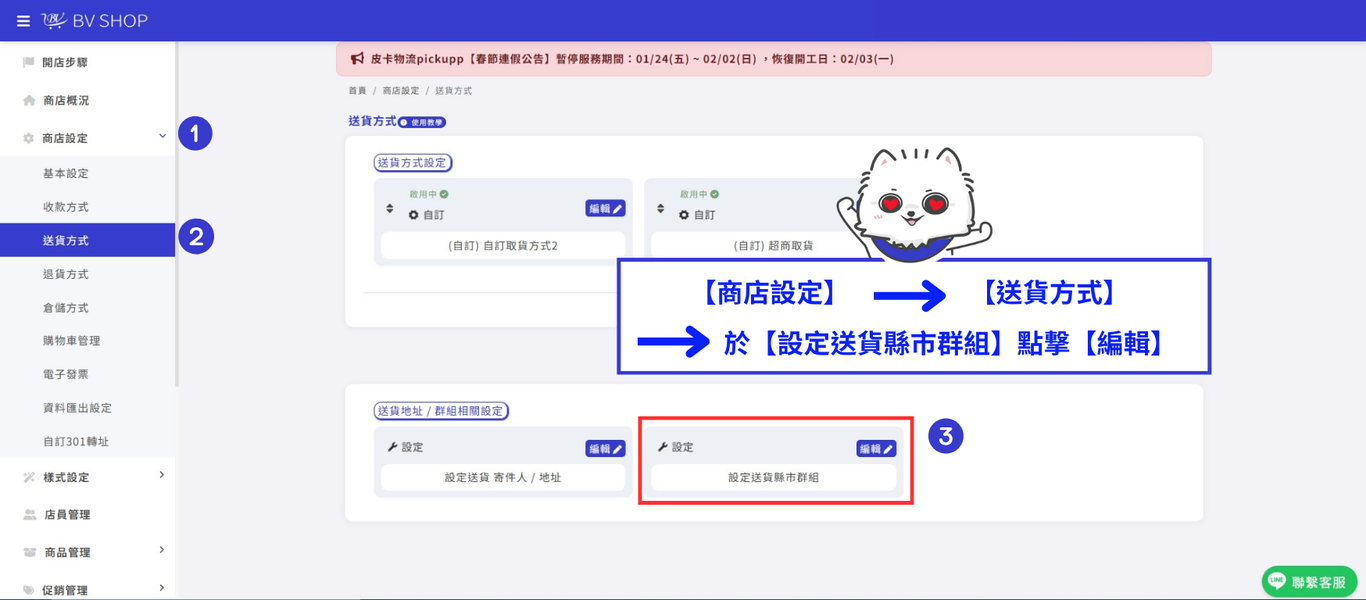Toggle the hamburger sidebar menu
This screenshot has height=600, width=1366.
coord(23,21)
